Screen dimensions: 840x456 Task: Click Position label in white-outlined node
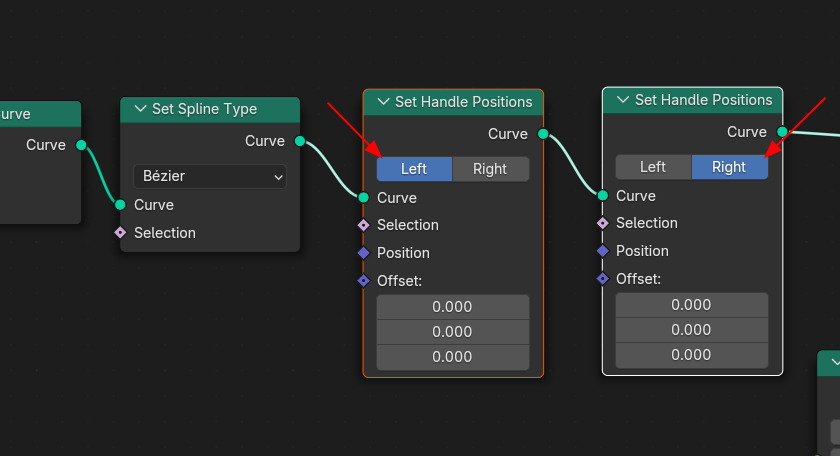point(642,251)
